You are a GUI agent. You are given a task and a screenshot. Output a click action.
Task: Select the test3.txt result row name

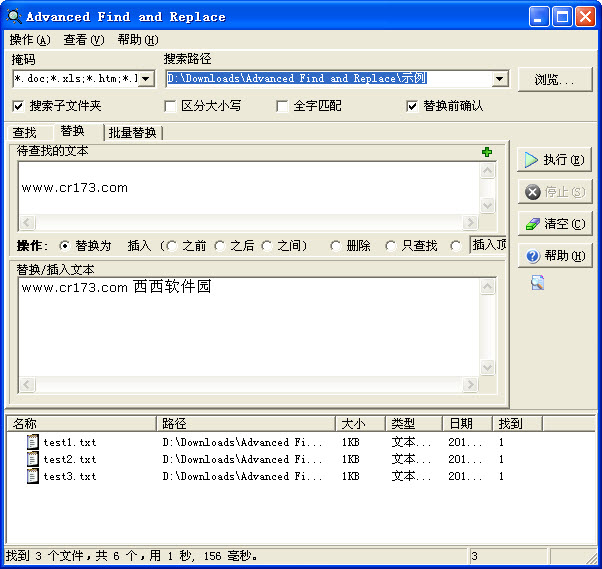[x=69, y=476]
